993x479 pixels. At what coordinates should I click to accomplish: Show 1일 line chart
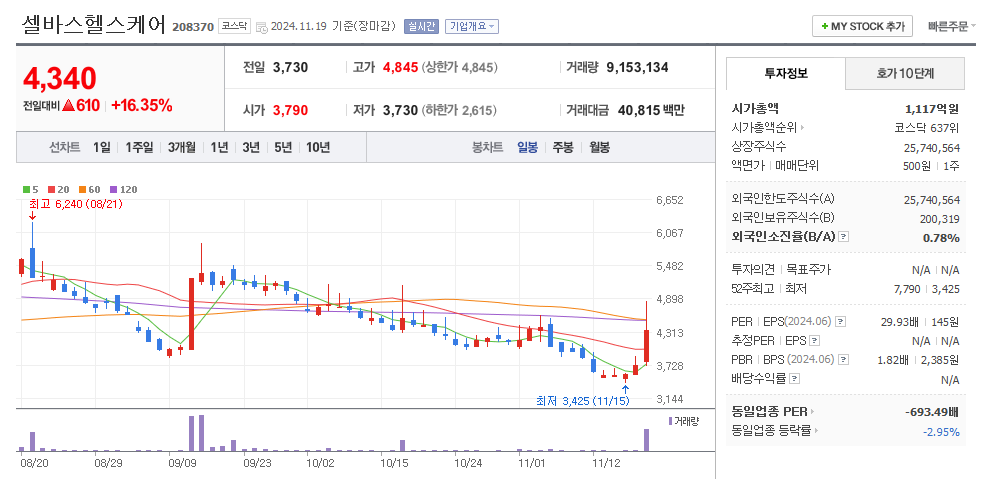click(x=101, y=148)
